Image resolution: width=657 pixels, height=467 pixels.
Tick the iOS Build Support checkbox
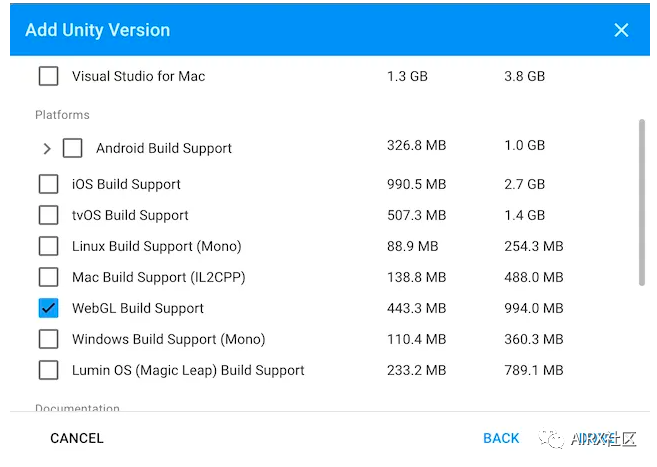(x=48, y=184)
